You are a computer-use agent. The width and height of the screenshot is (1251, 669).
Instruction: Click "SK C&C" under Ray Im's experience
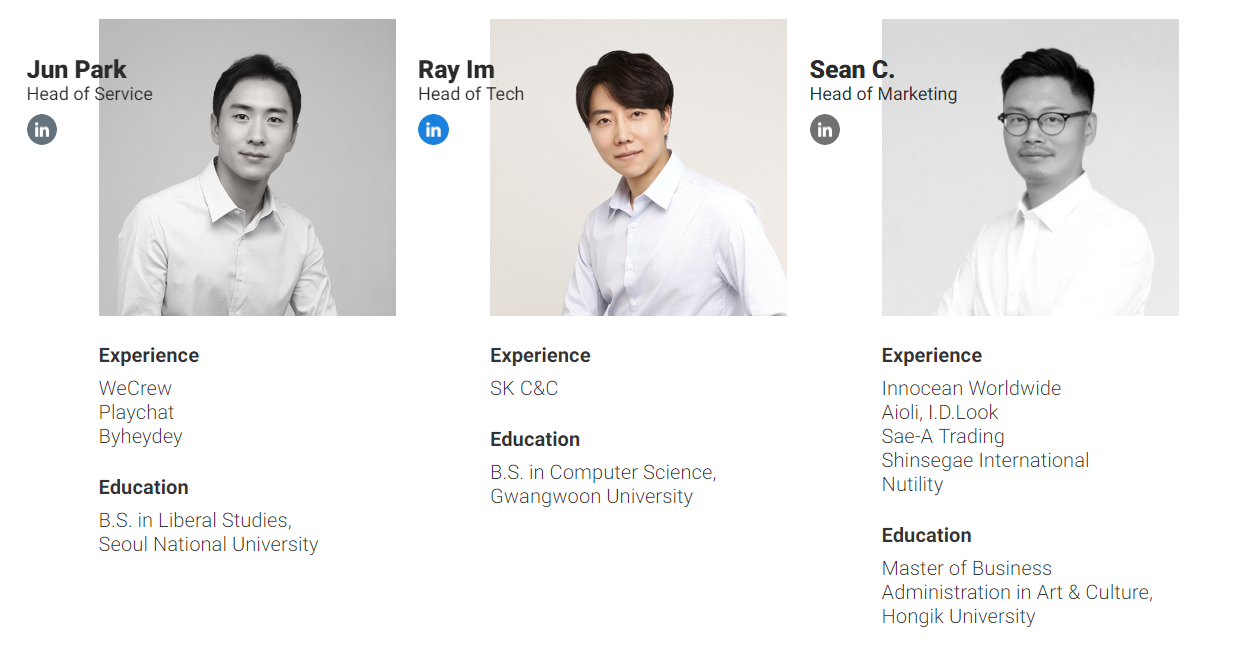pos(524,388)
